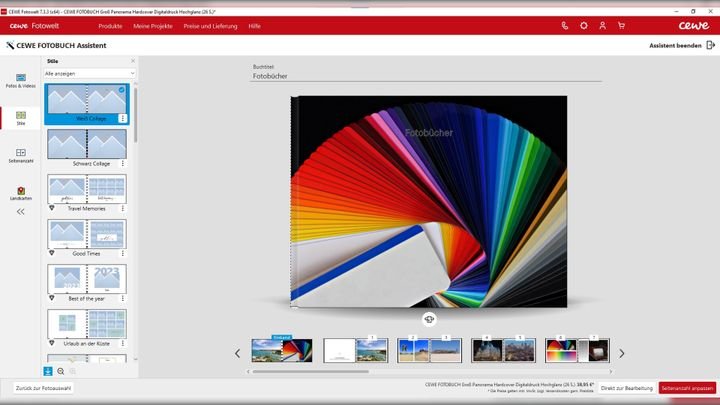Open options menu for Schwarz Collage style
The height and width of the screenshot is (405, 720).
(x=123, y=163)
